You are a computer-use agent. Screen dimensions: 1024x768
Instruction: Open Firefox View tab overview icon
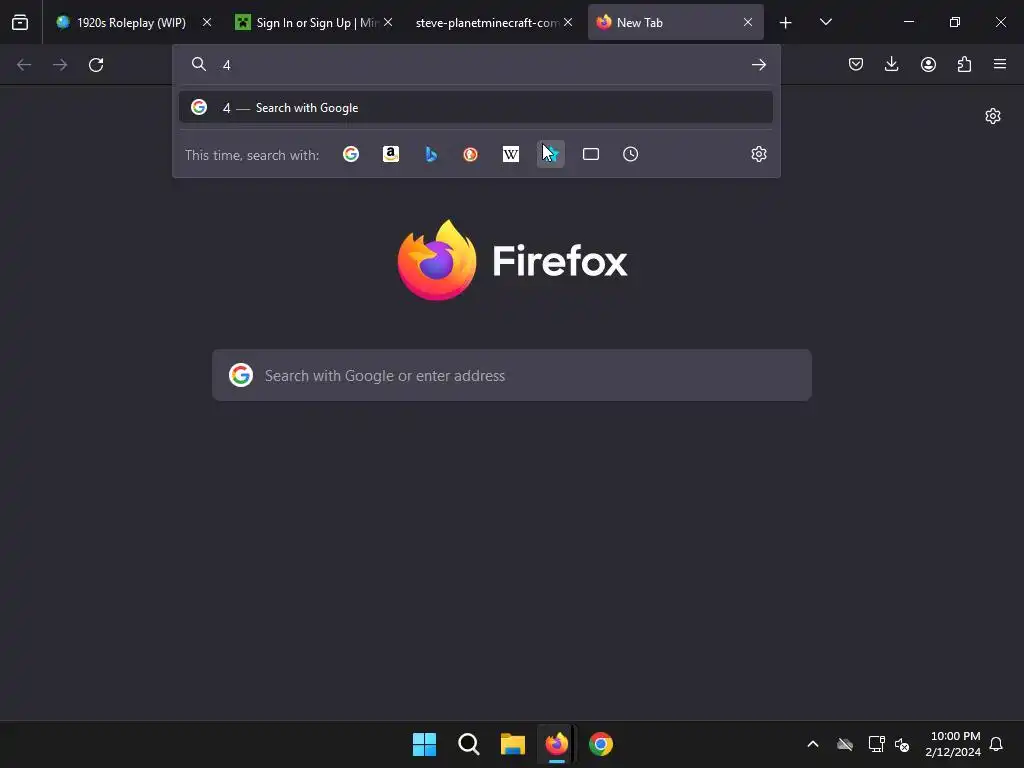[x=20, y=22]
